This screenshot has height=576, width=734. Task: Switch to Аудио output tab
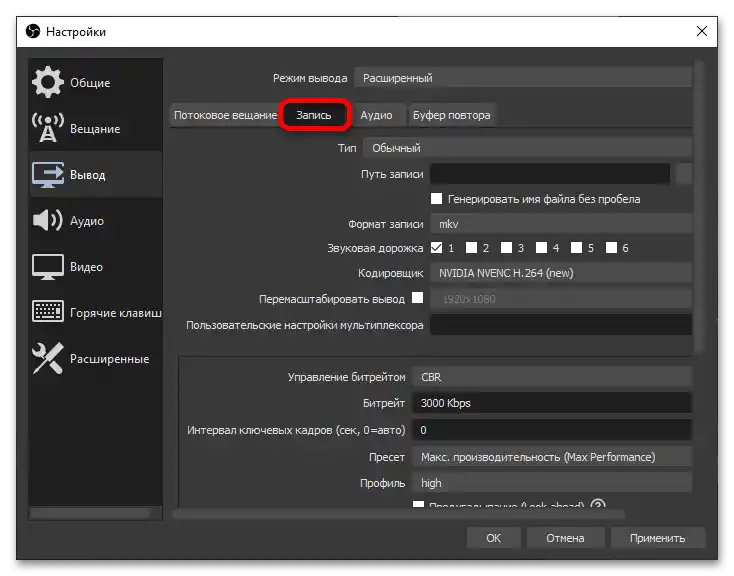tap(377, 115)
